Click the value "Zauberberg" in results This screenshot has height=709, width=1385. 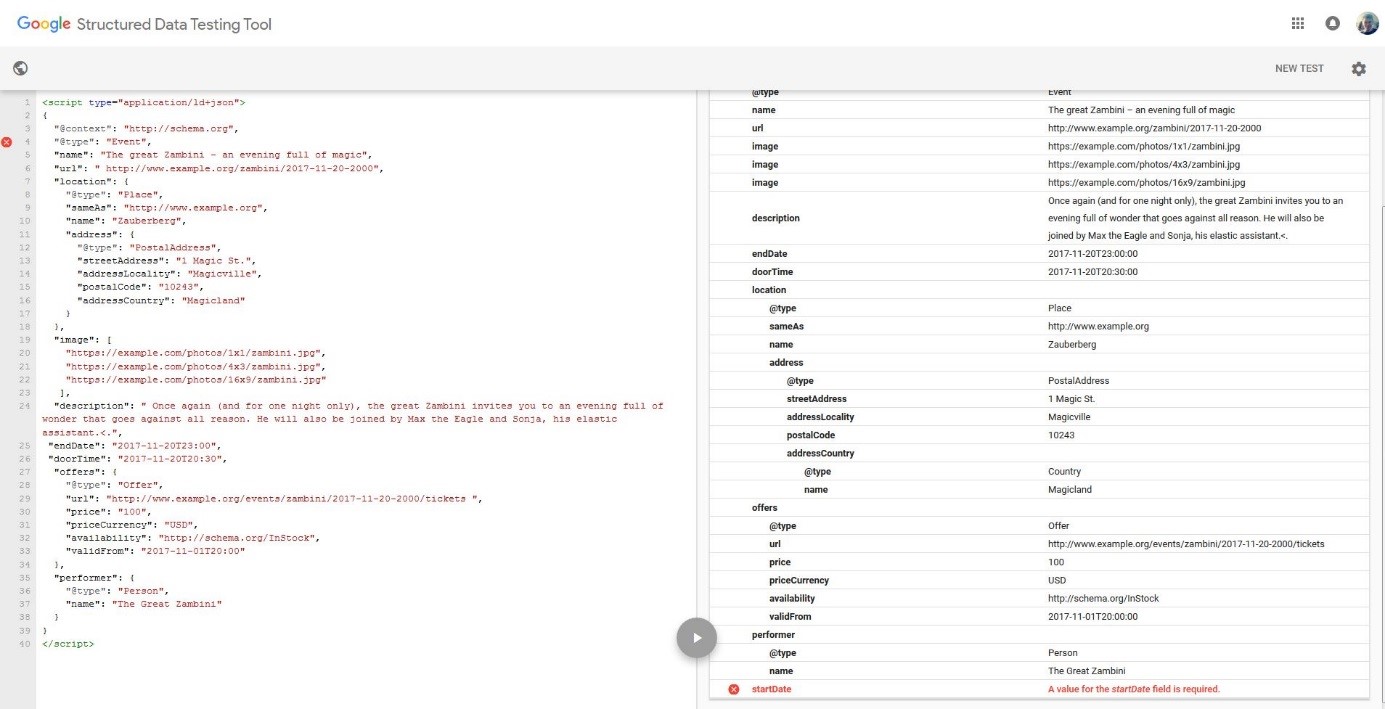coord(1072,345)
